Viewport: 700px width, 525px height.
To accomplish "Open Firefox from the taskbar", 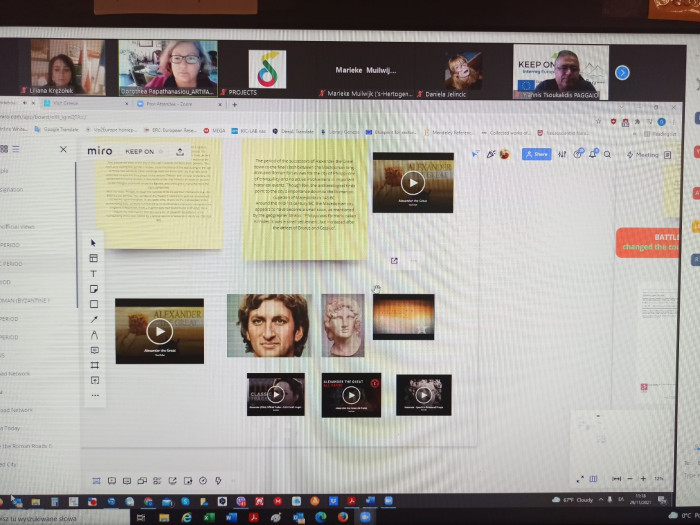I will 343,517.
